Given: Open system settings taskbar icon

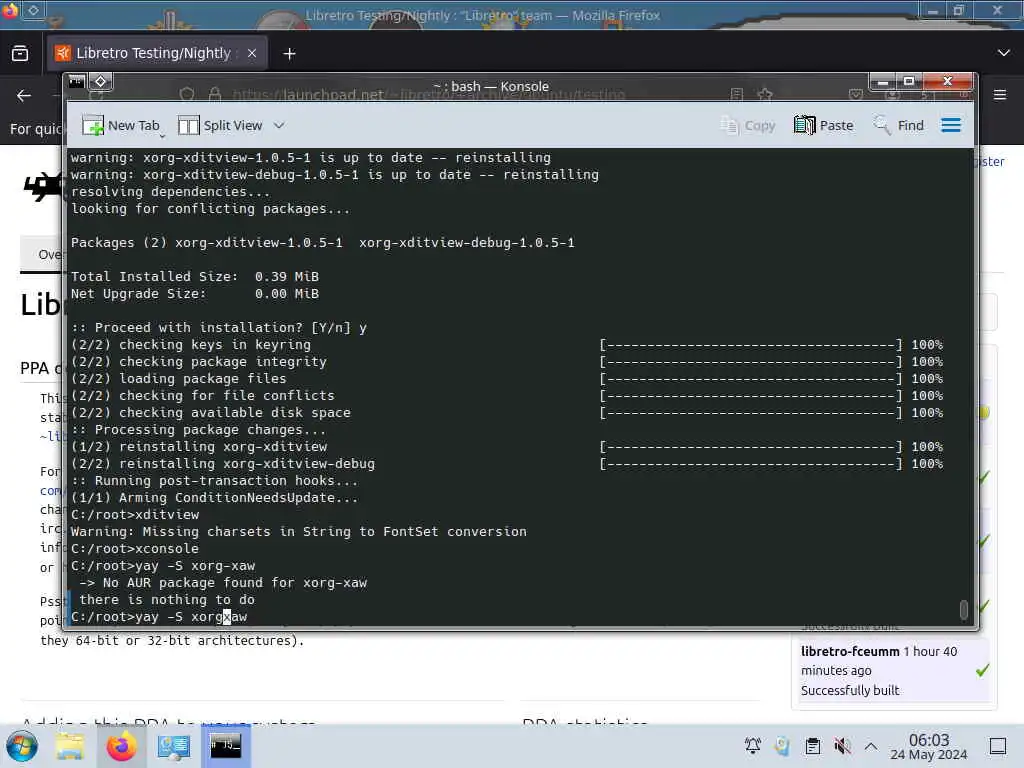Looking at the screenshot, I should pos(174,746).
